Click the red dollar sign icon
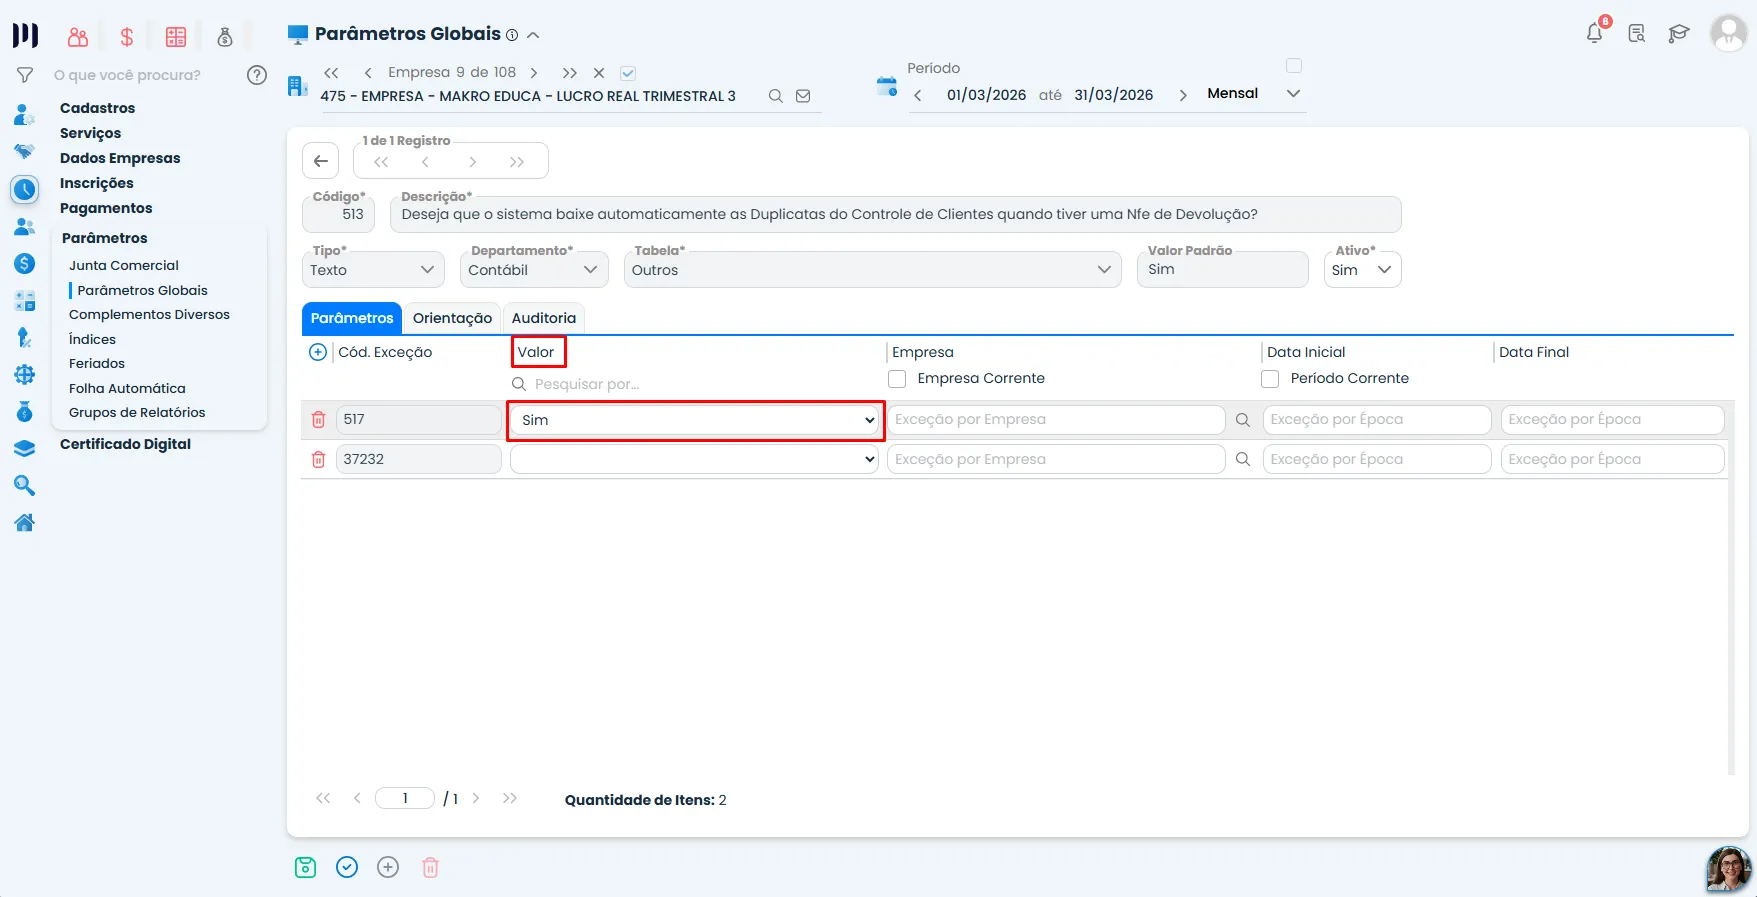 127,37
